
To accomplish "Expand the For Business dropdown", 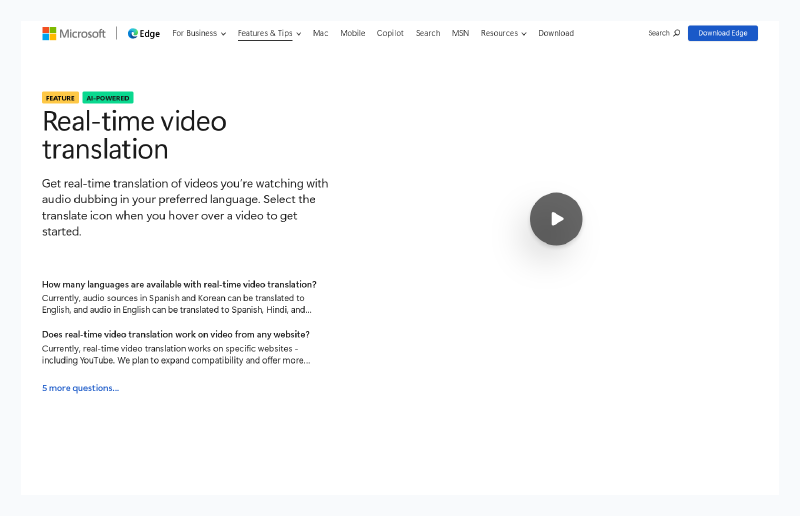I will tap(199, 33).
